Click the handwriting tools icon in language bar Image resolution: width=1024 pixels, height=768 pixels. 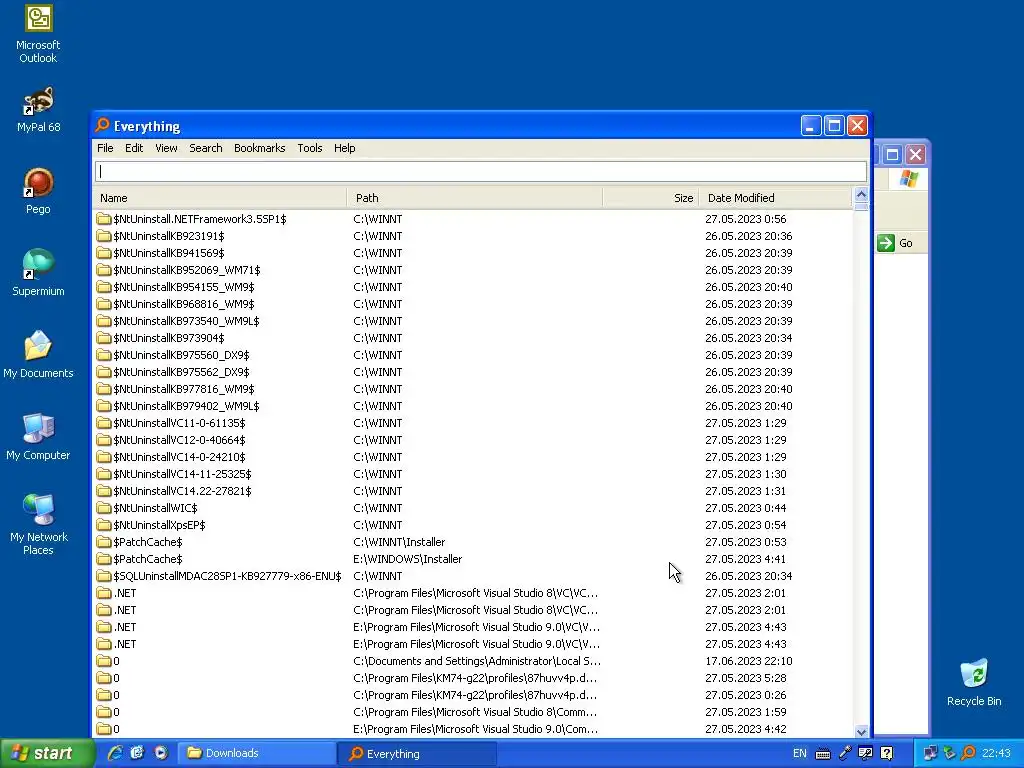[865, 753]
